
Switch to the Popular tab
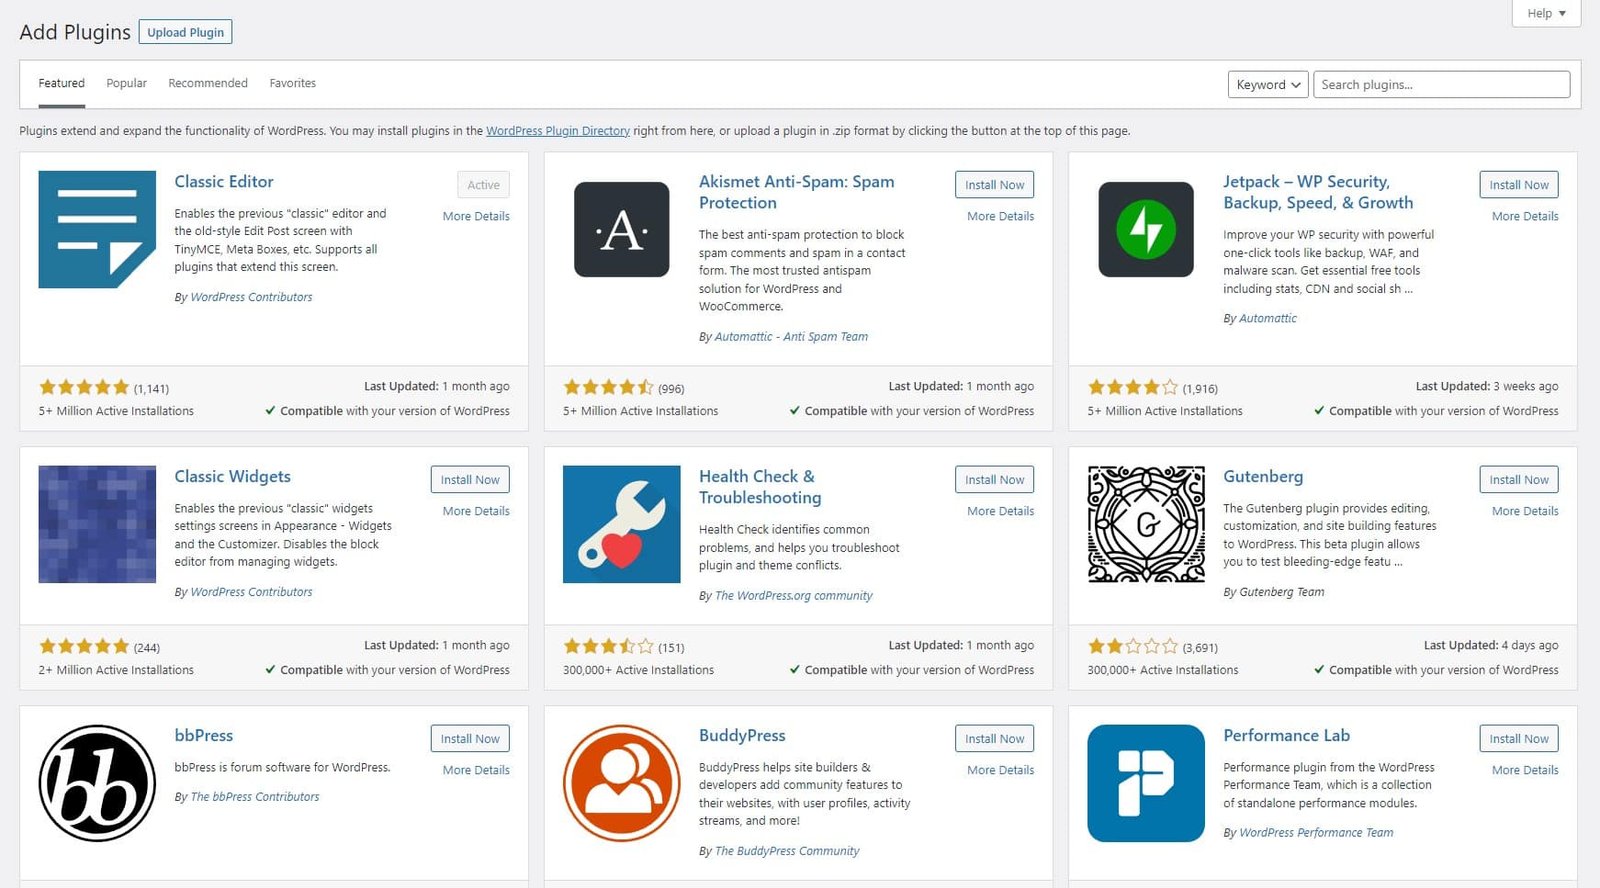point(126,83)
